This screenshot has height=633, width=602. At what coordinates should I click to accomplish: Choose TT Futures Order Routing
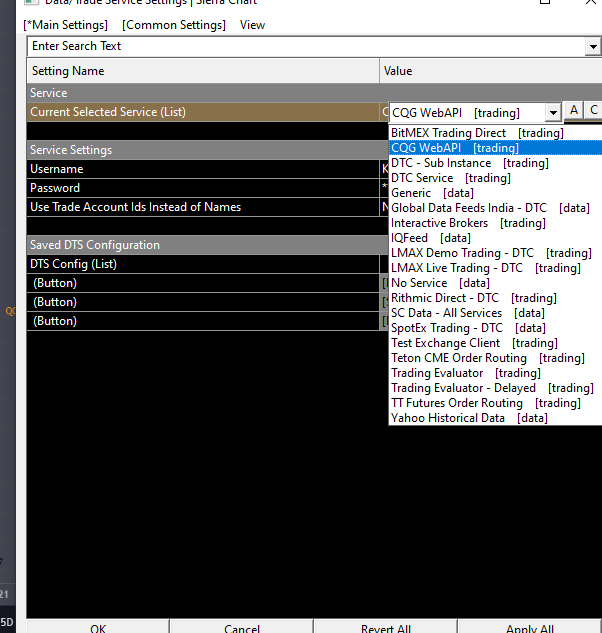pos(495,403)
